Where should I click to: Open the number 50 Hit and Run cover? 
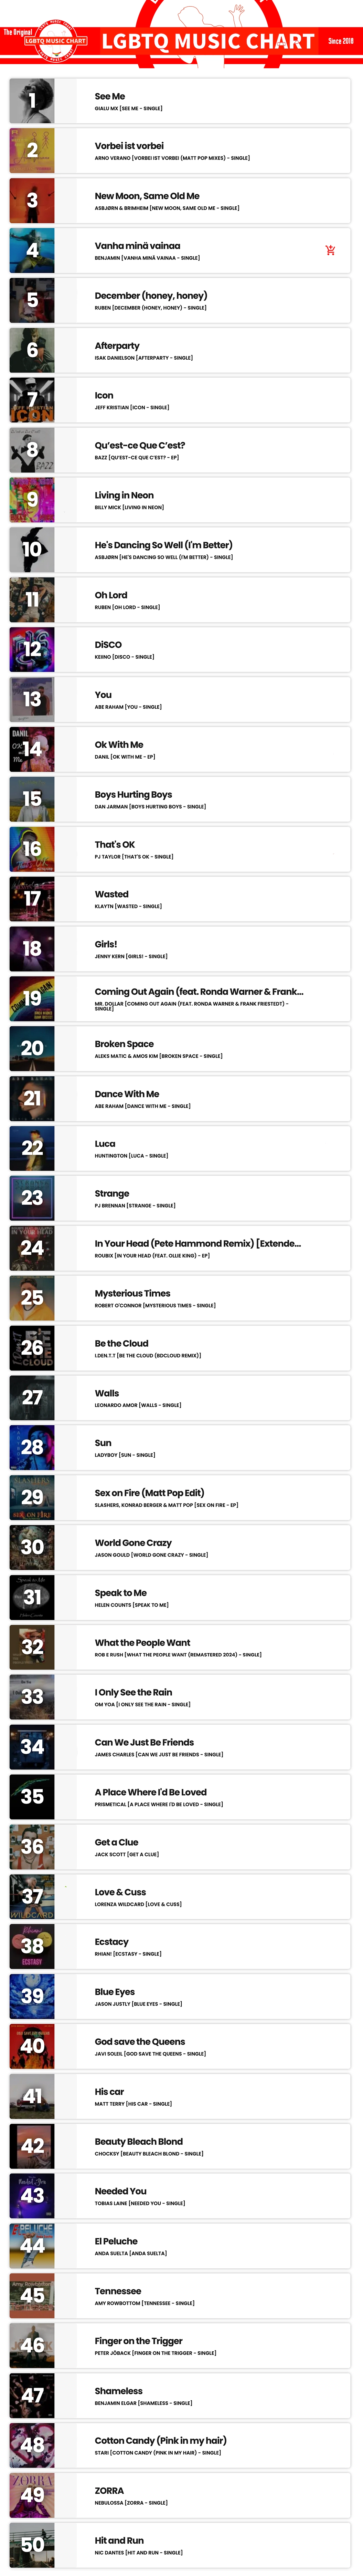32,2545
